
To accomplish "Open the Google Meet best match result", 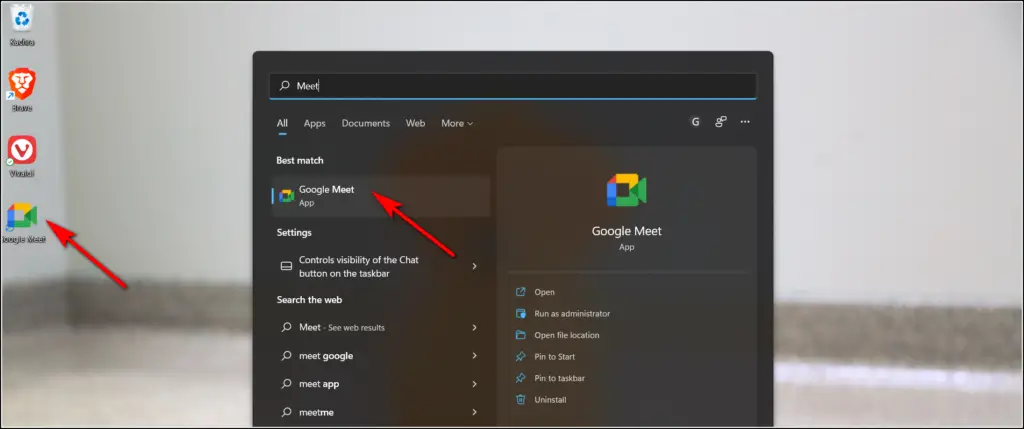I will [381, 196].
